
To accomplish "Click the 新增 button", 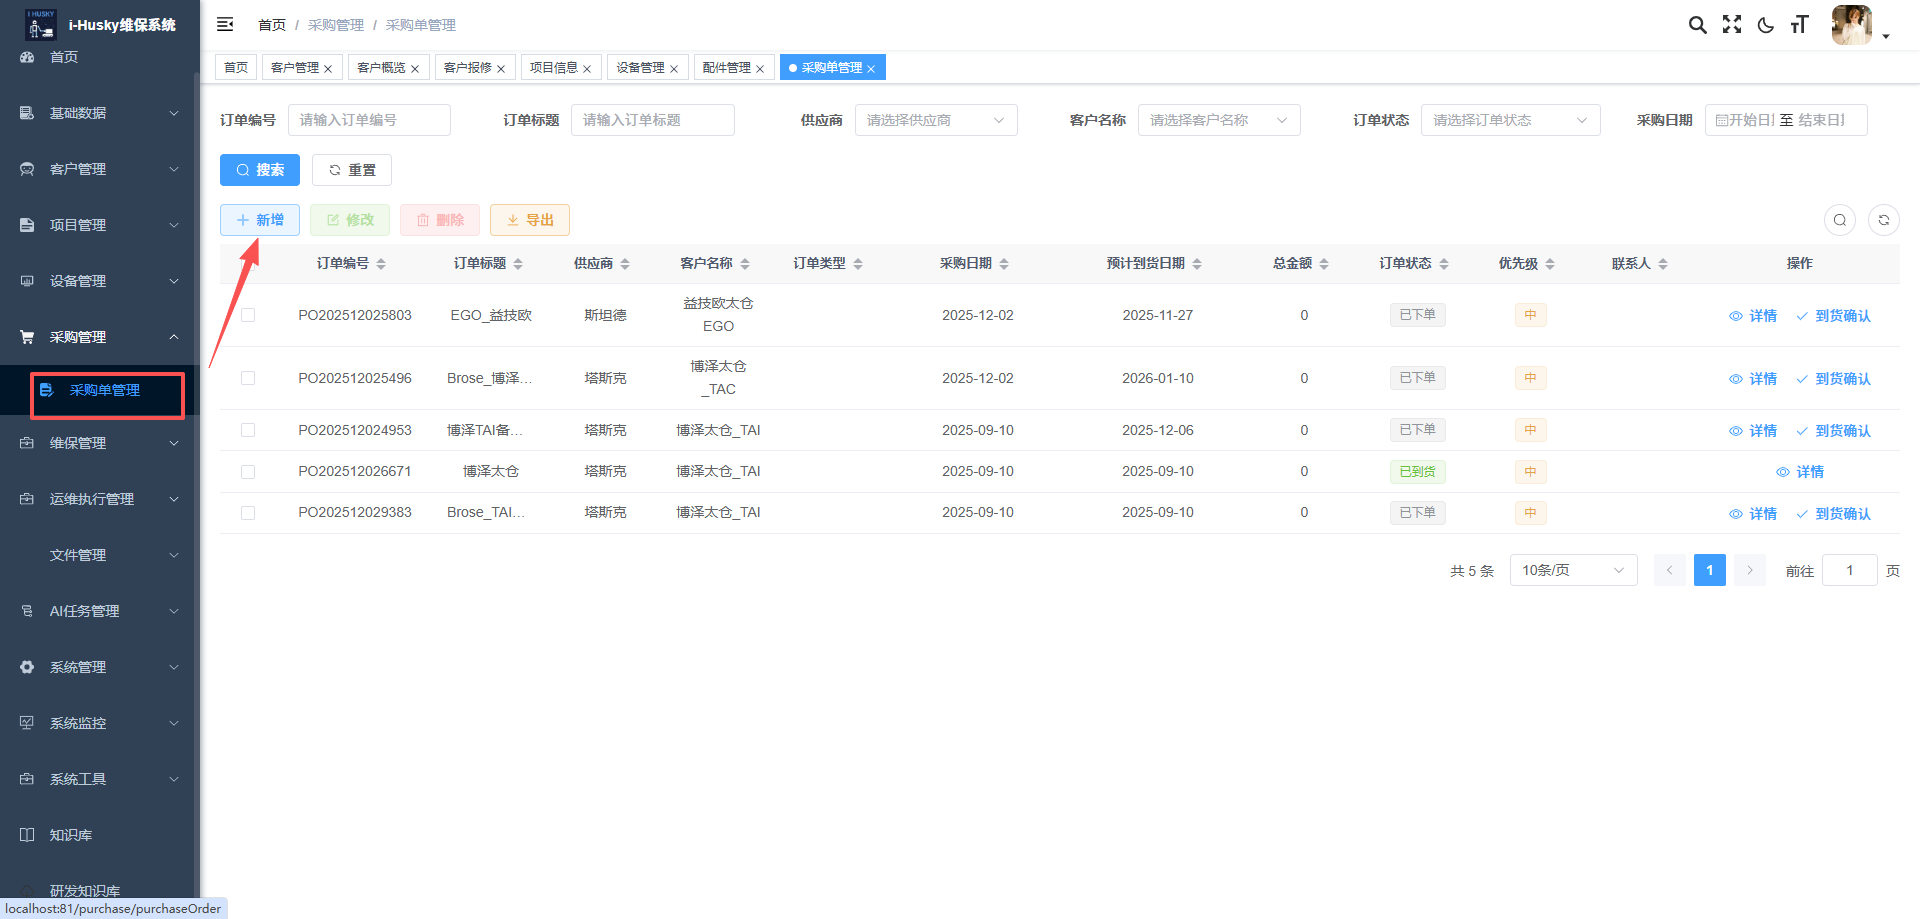I will point(260,220).
